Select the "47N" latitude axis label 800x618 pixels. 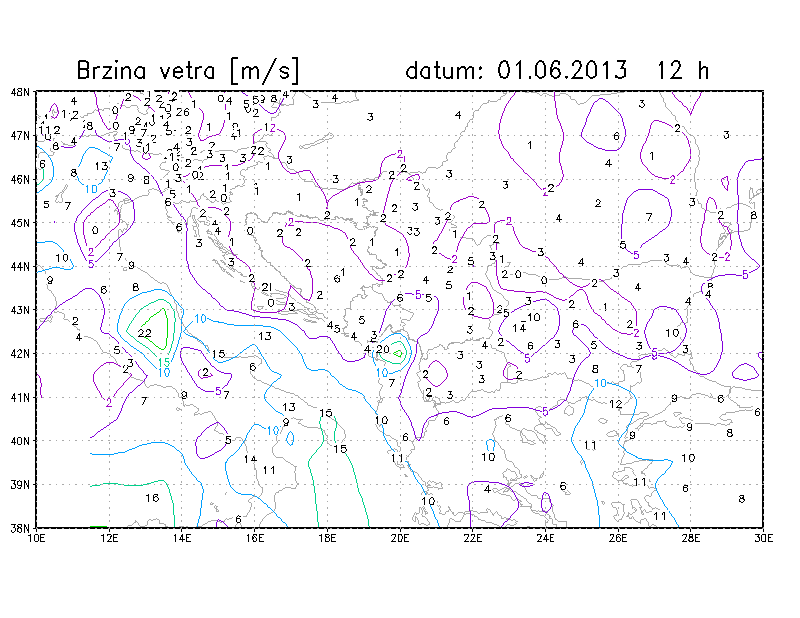tap(19, 136)
